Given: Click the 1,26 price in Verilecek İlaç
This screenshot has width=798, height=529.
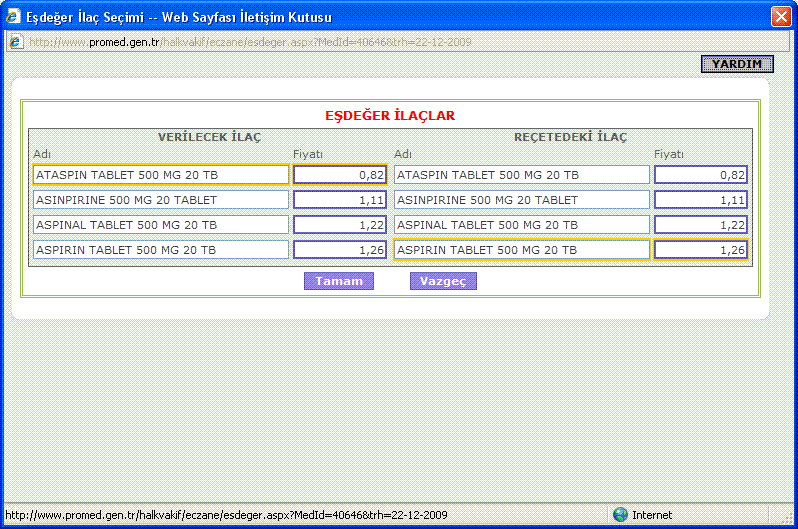Looking at the screenshot, I should click(340, 249).
